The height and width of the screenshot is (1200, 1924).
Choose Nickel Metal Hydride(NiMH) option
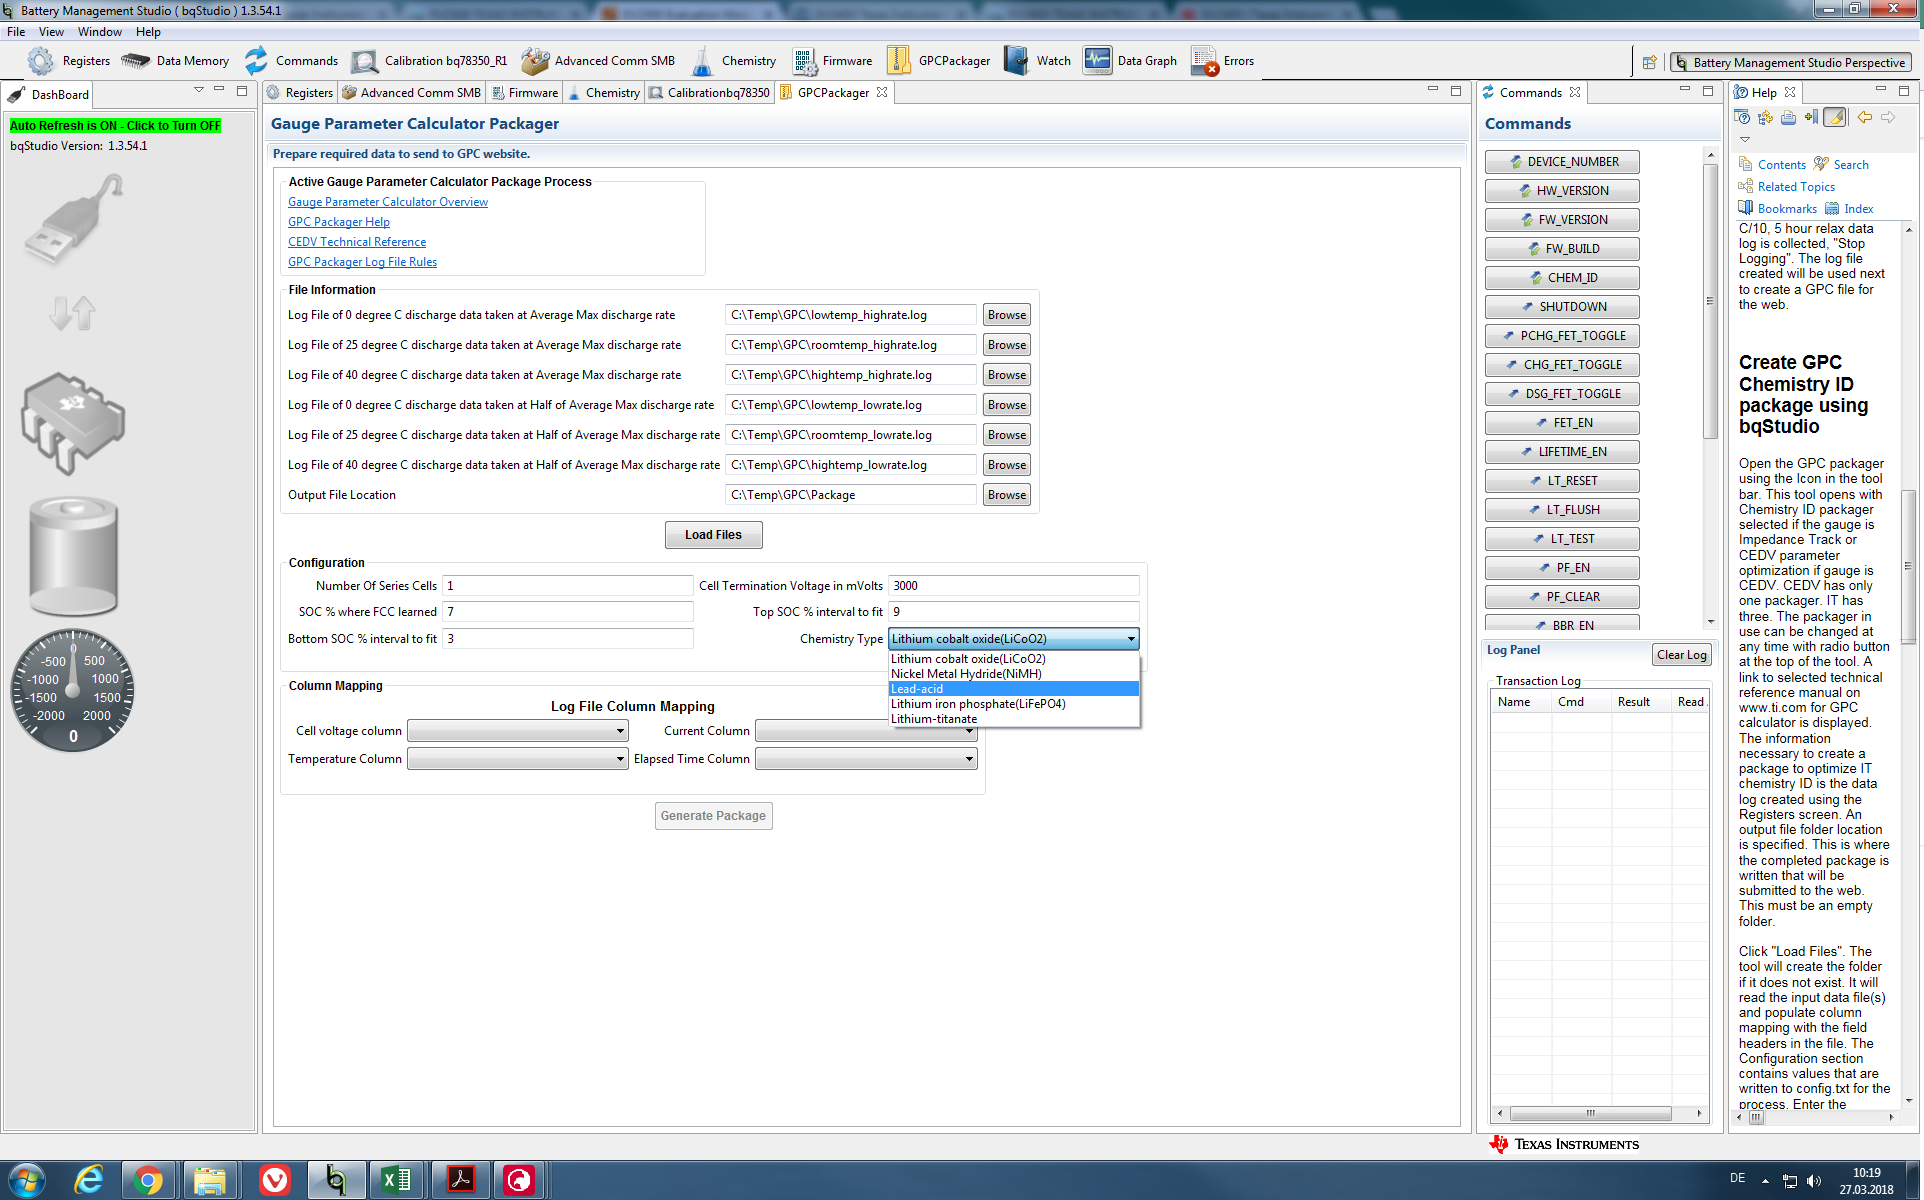(x=1014, y=674)
